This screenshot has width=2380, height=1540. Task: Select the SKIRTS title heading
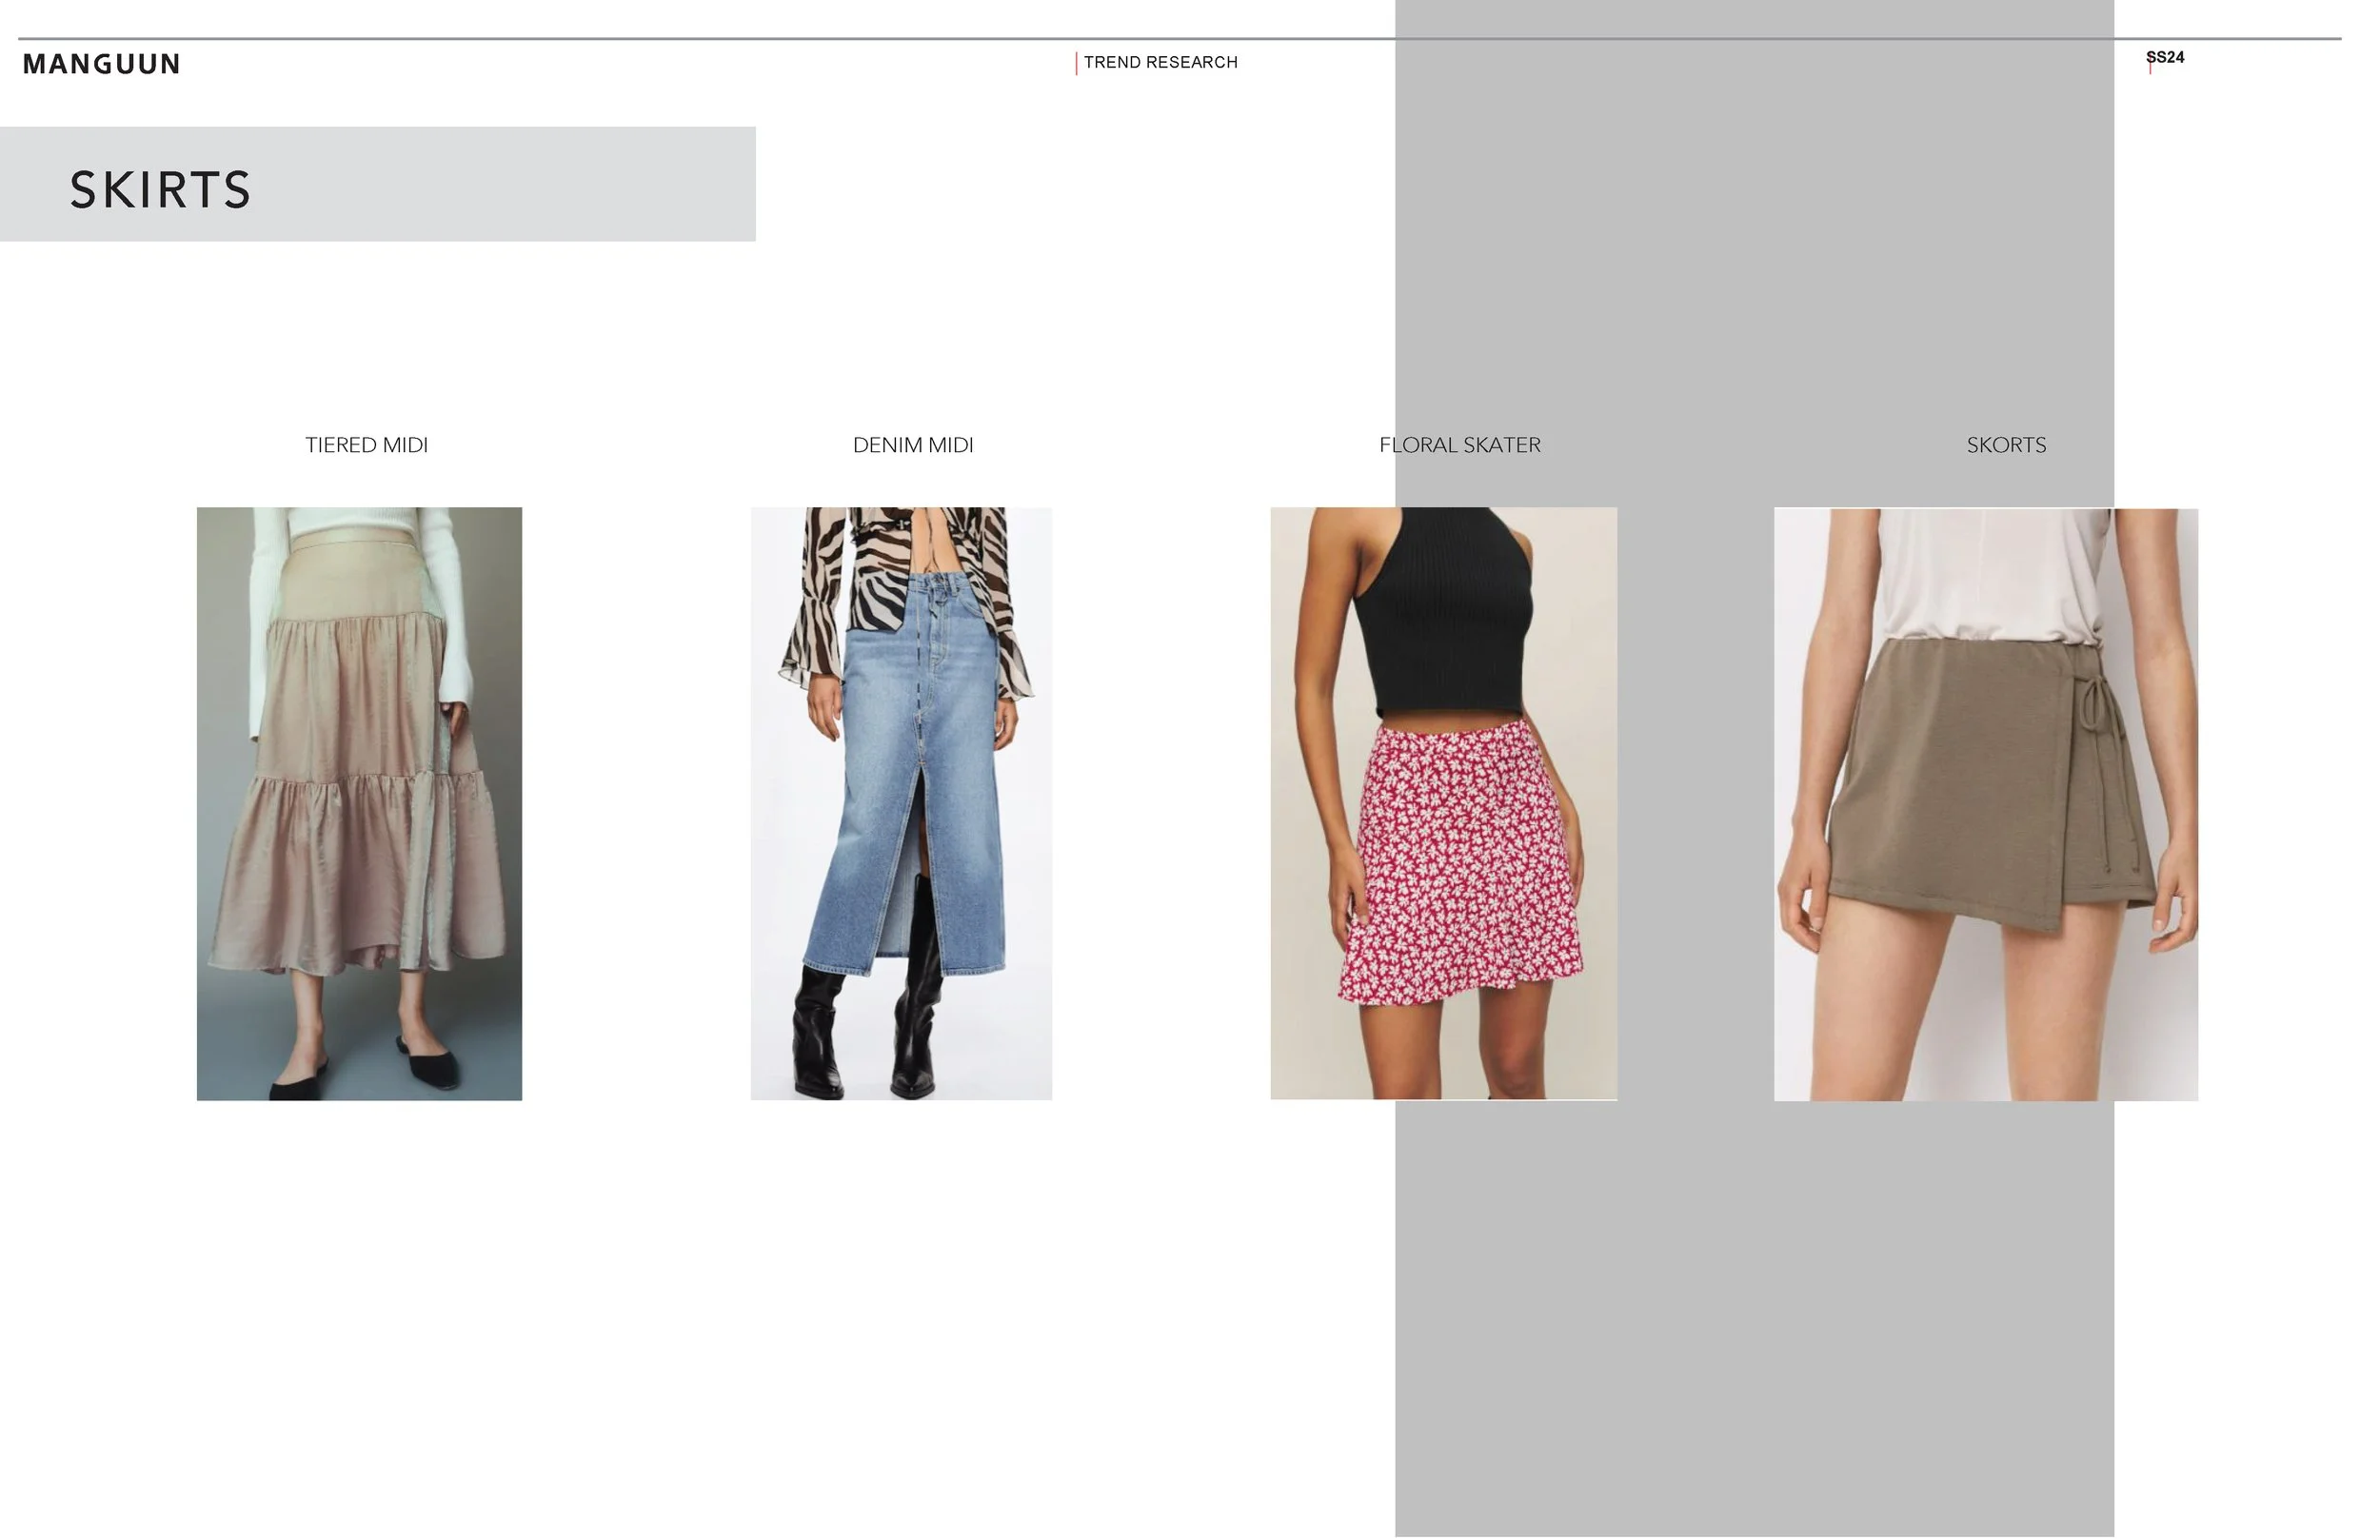tap(160, 190)
